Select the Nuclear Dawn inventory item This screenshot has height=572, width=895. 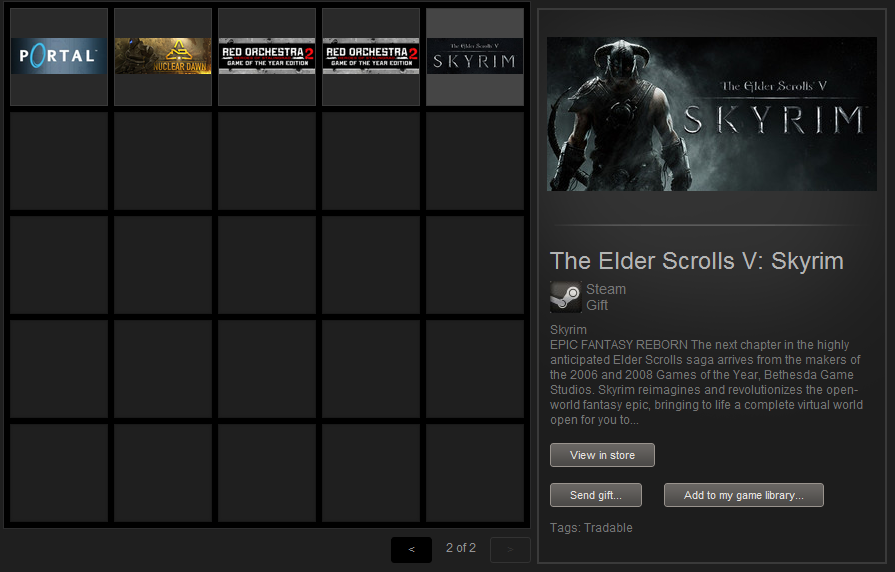pyautogui.click(x=163, y=57)
